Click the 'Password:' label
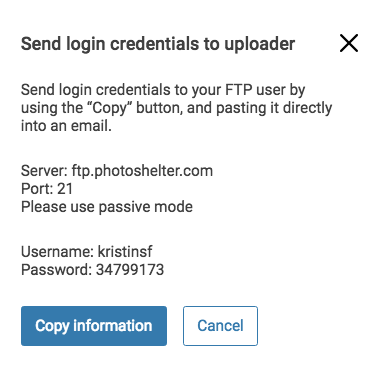 pos(57,270)
